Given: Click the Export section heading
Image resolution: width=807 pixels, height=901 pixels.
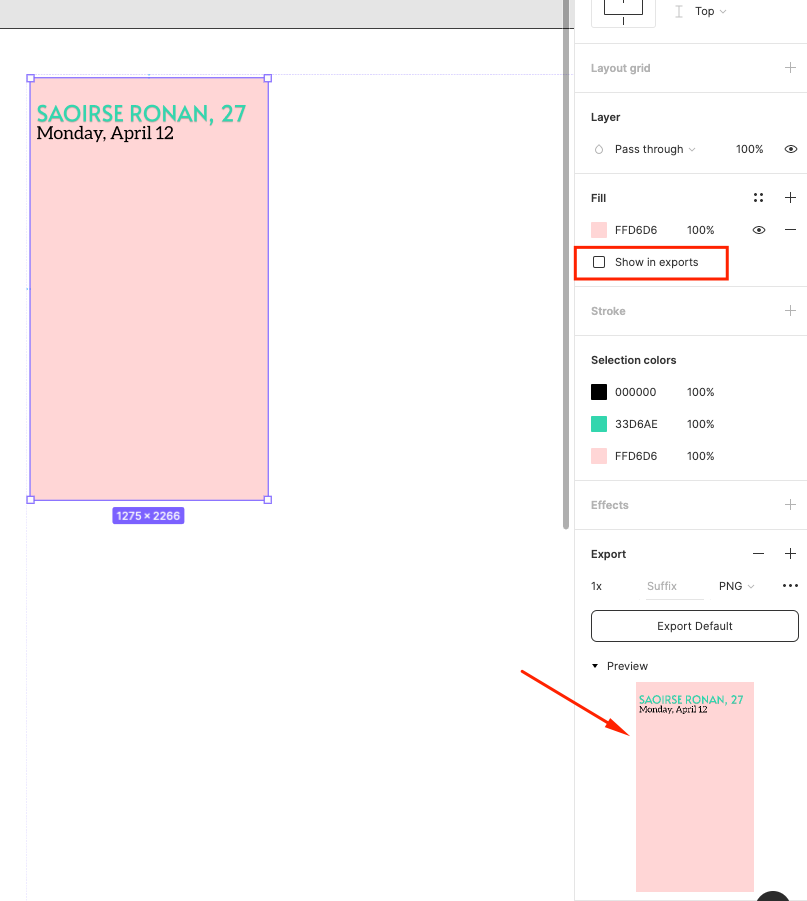Looking at the screenshot, I should click(608, 554).
